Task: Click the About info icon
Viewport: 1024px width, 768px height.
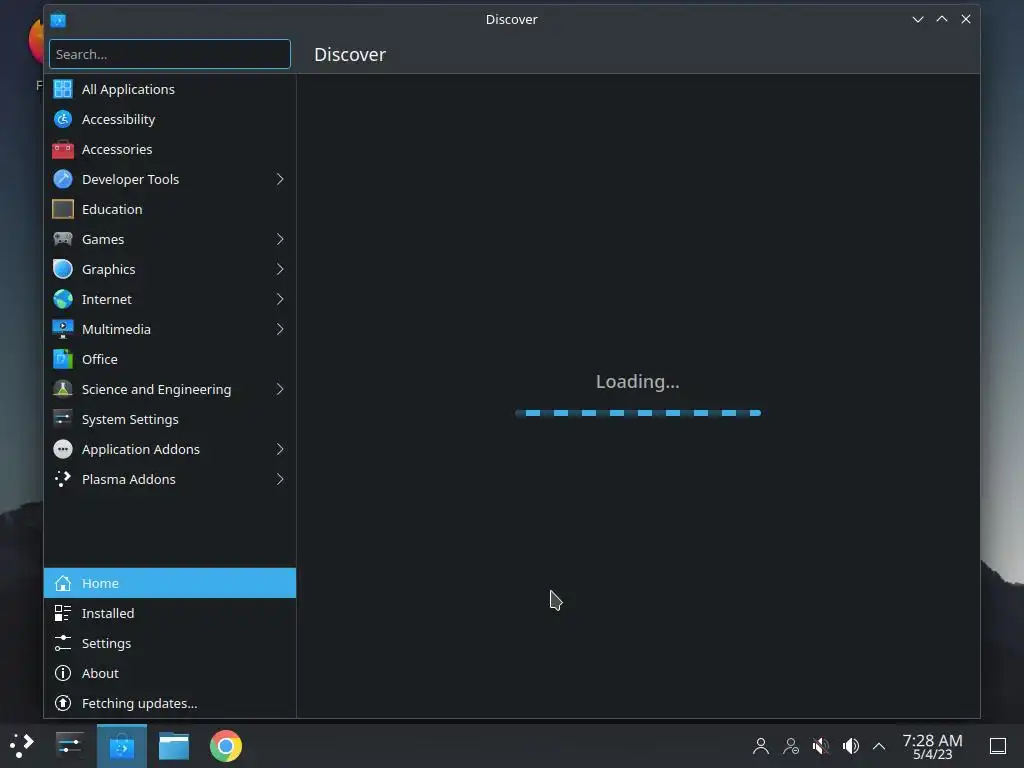Action: tap(63, 673)
